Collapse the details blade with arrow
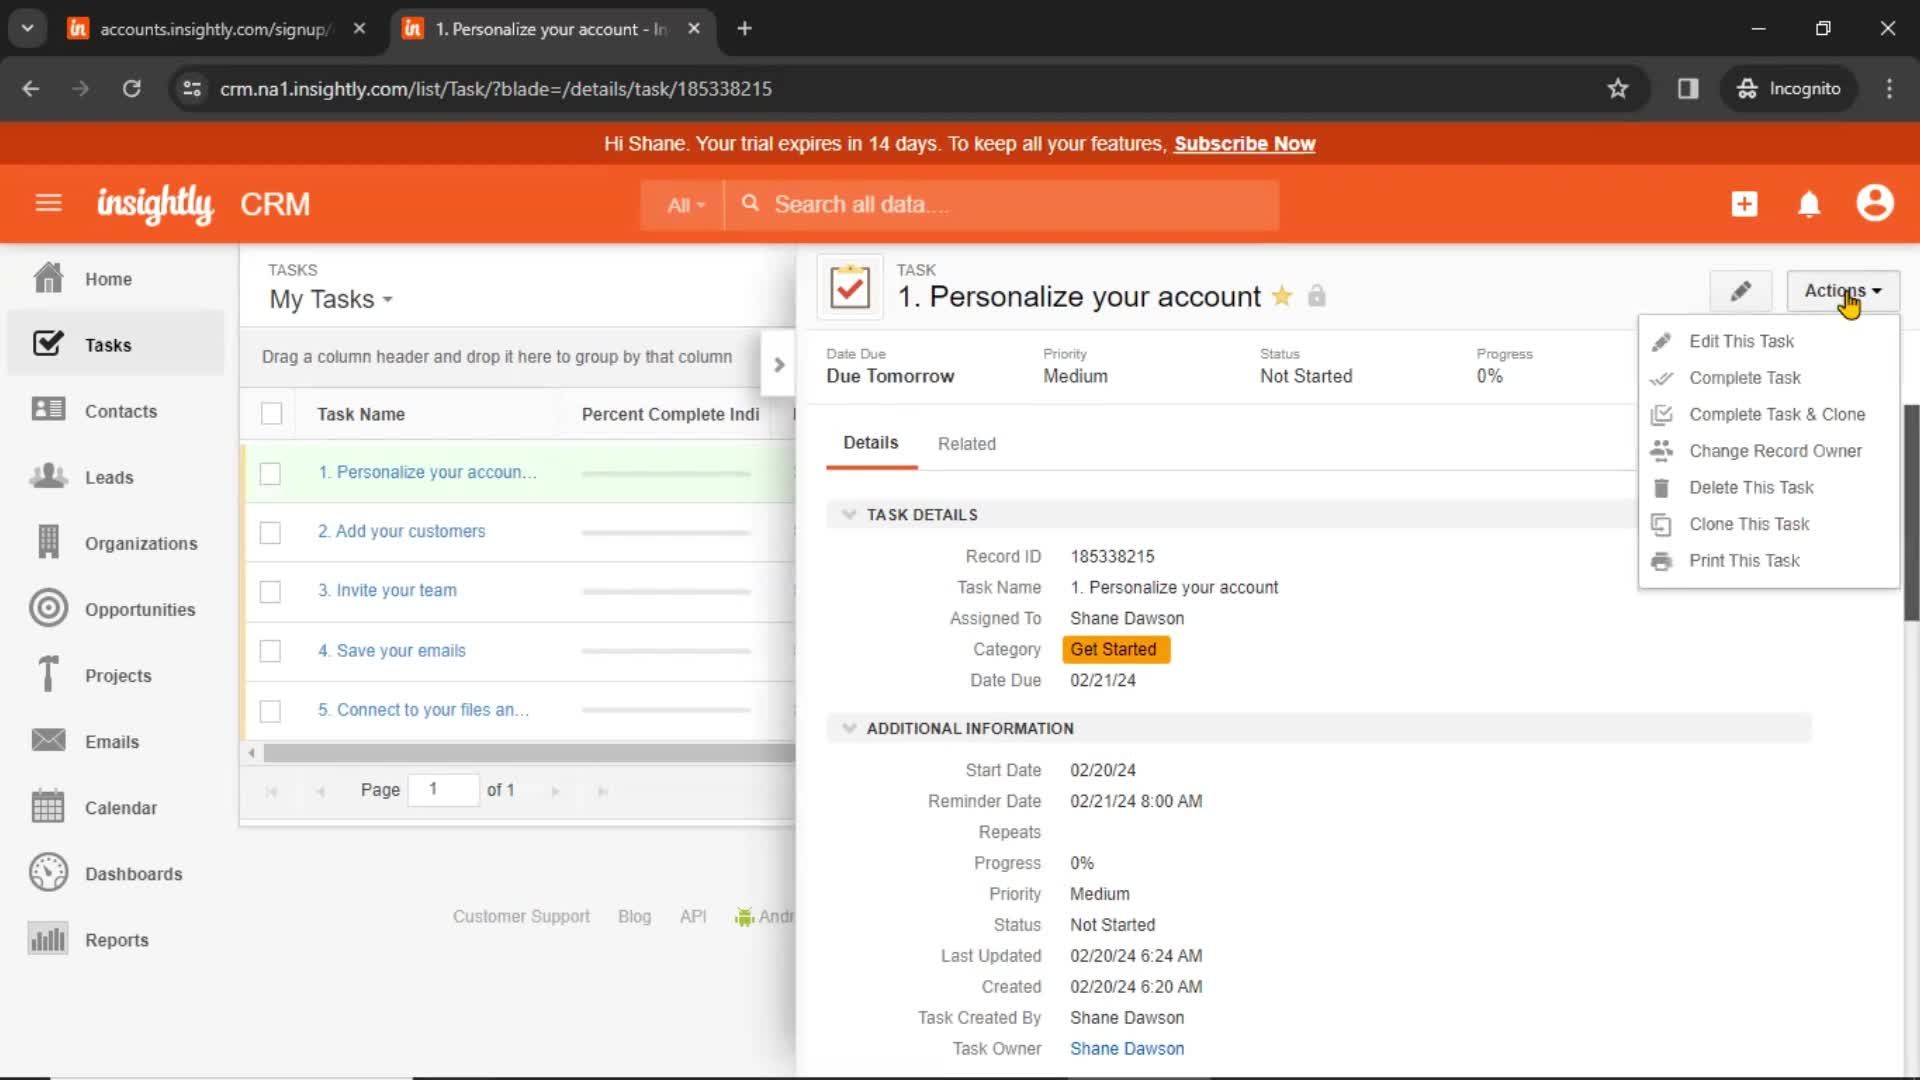This screenshot has height=1080, width=1920. tap(779, 365)
